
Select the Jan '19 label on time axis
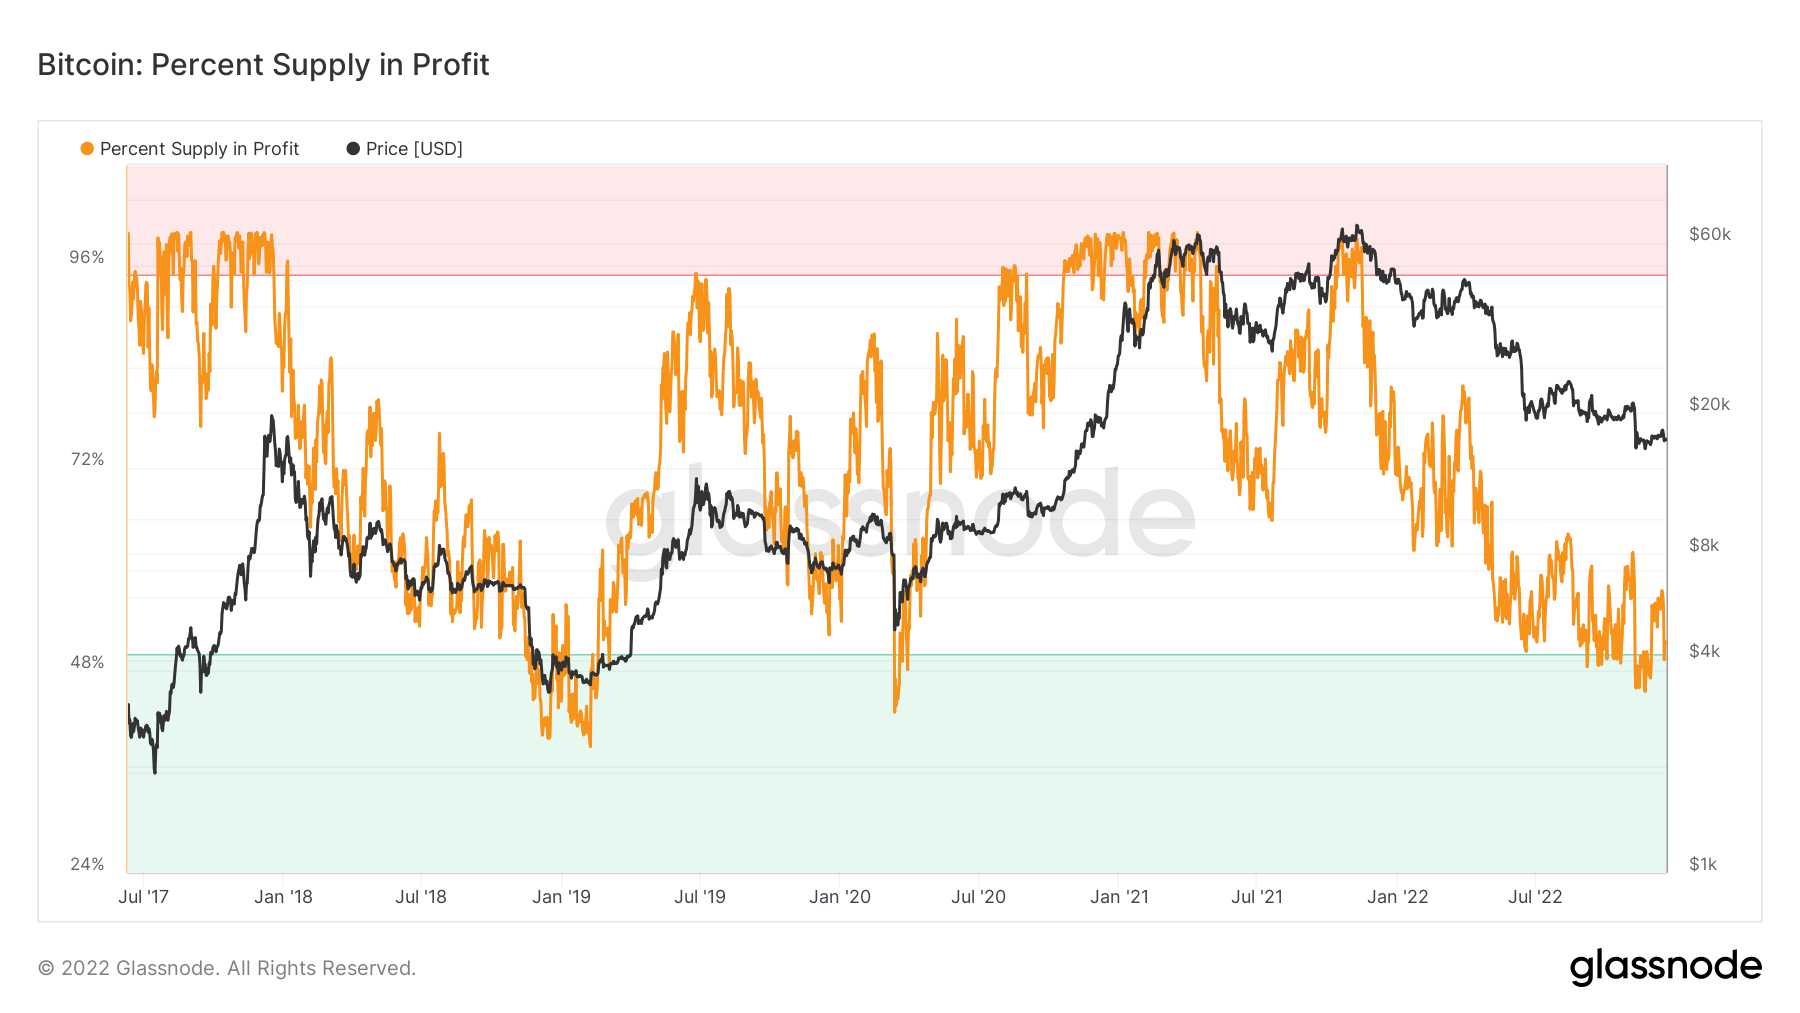point(561,897)
